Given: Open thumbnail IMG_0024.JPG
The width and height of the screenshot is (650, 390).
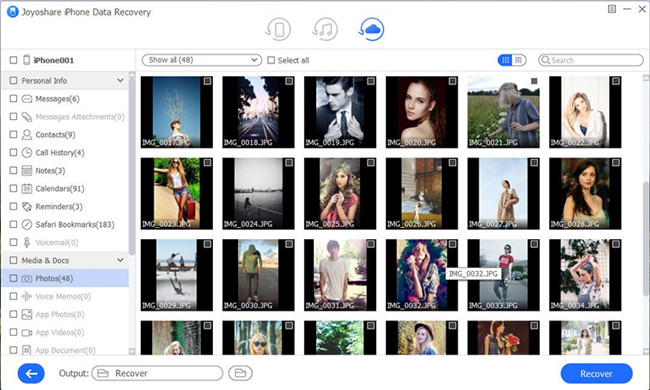Looking at the screenshot, I should coord(258,194).
